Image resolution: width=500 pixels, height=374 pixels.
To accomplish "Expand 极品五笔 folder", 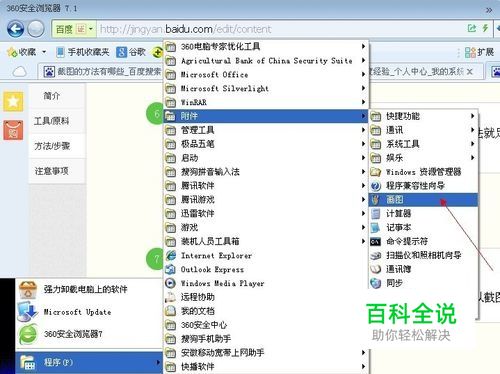I will [x=266, y=144].
